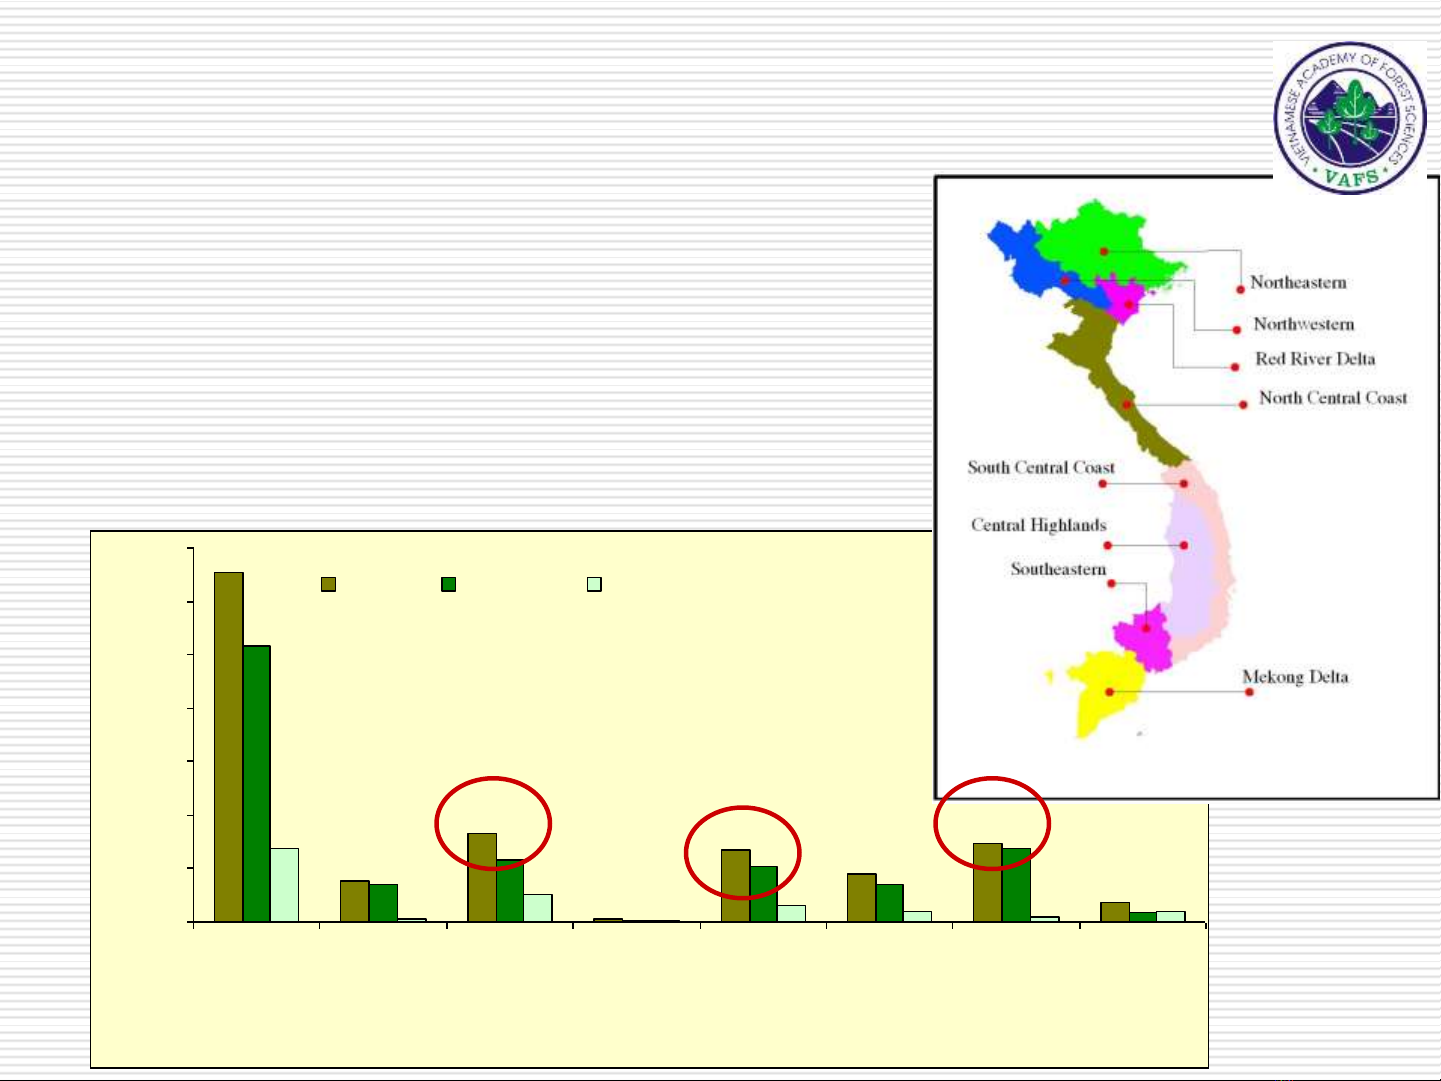Image resolution: width=1441 pixels, height=1081 pixels.
Task: Click the tallest light green bar
Action: click(285, 885)
